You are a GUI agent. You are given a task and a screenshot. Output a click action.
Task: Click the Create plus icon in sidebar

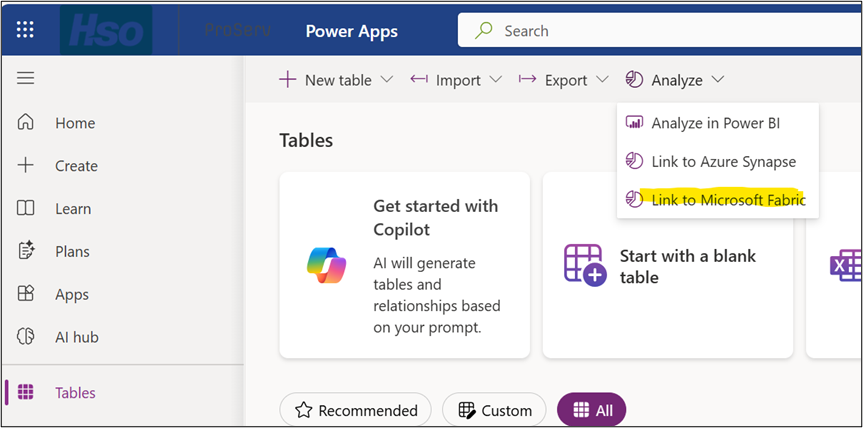pos(26,166)
